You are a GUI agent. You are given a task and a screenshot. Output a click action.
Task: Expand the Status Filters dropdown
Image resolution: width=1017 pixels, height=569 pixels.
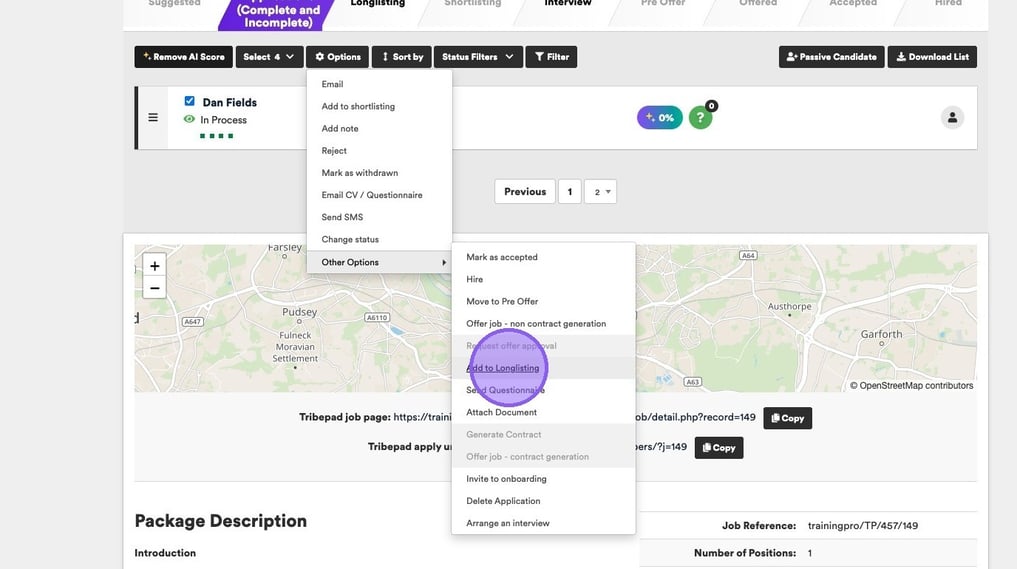[478, 57]
